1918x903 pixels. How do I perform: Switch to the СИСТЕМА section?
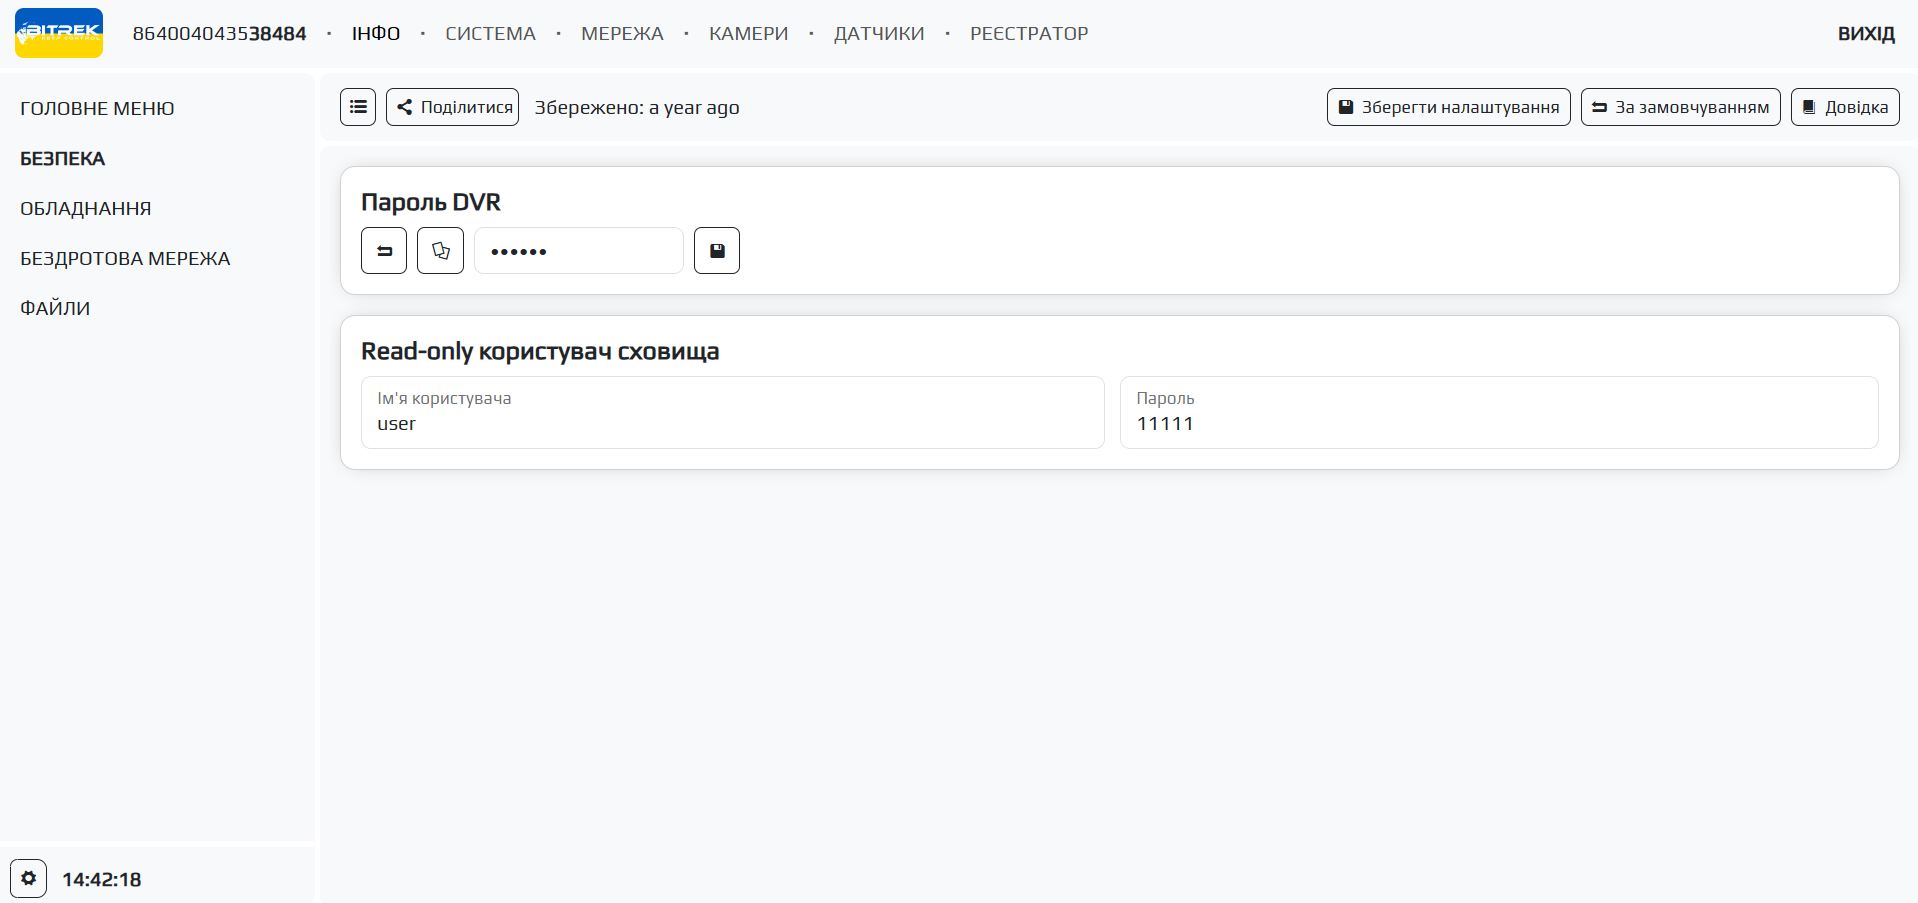click(x=490, y=33)
